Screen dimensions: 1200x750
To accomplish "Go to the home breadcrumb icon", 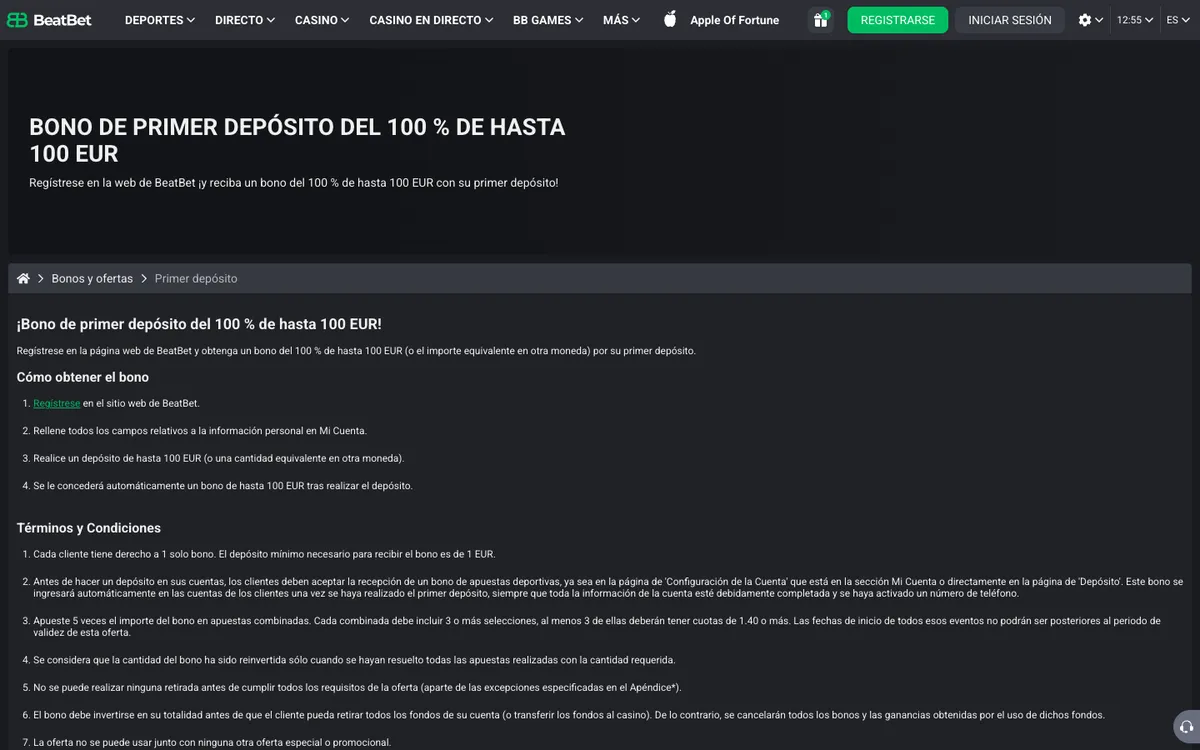I will [x=23, y=278].
